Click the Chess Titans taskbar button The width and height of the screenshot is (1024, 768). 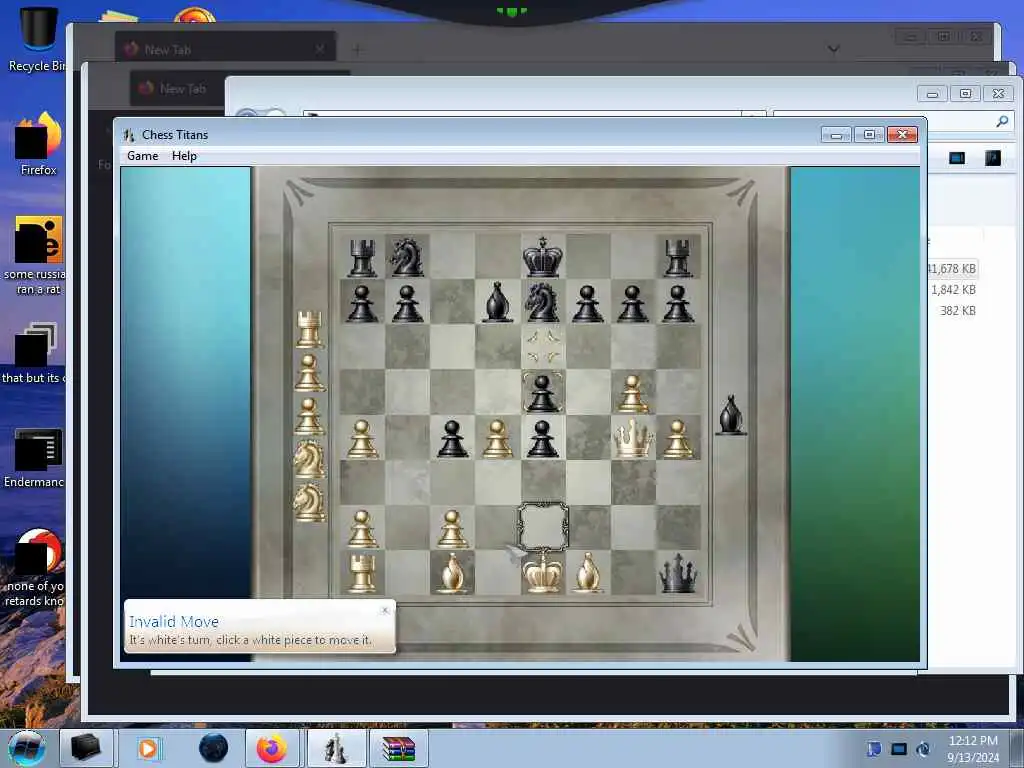tap(336, 748)
